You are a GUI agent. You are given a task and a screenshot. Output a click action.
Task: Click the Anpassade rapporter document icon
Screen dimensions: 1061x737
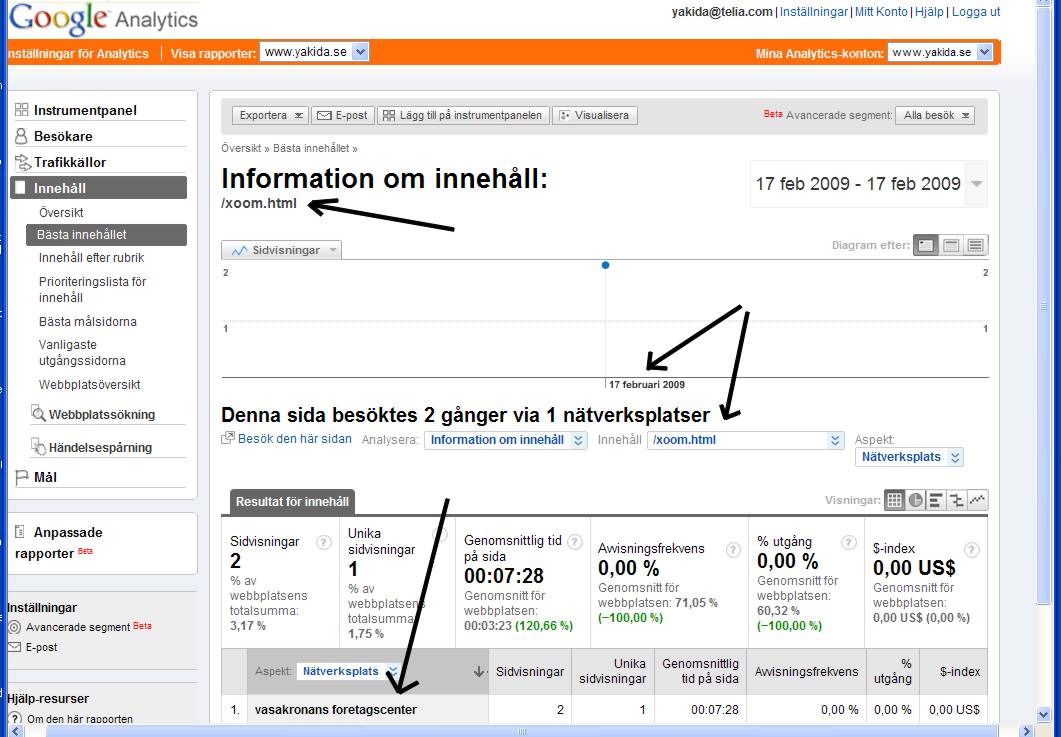click(x=20, y=532)
